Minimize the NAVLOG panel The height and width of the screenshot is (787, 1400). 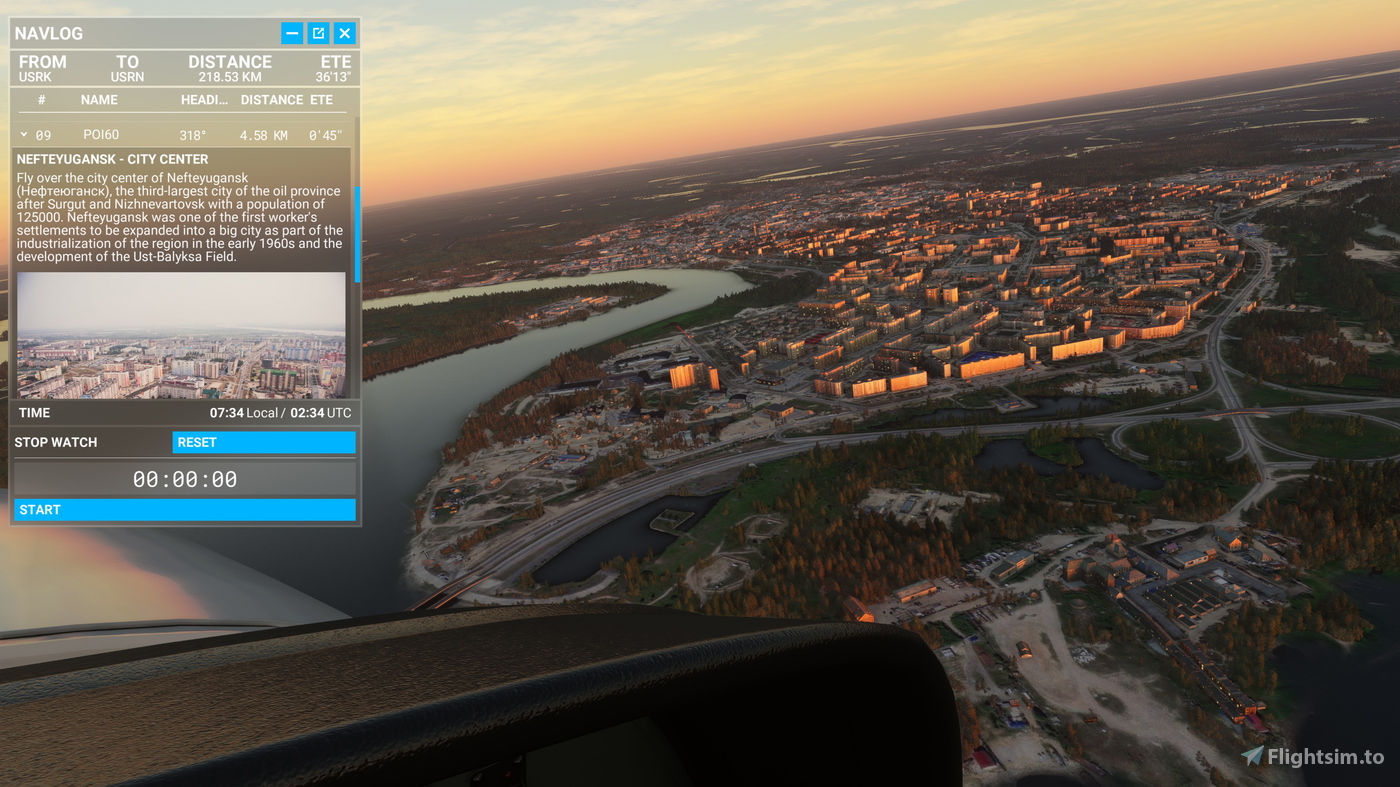pyautogui.click(x=292, y=33)
